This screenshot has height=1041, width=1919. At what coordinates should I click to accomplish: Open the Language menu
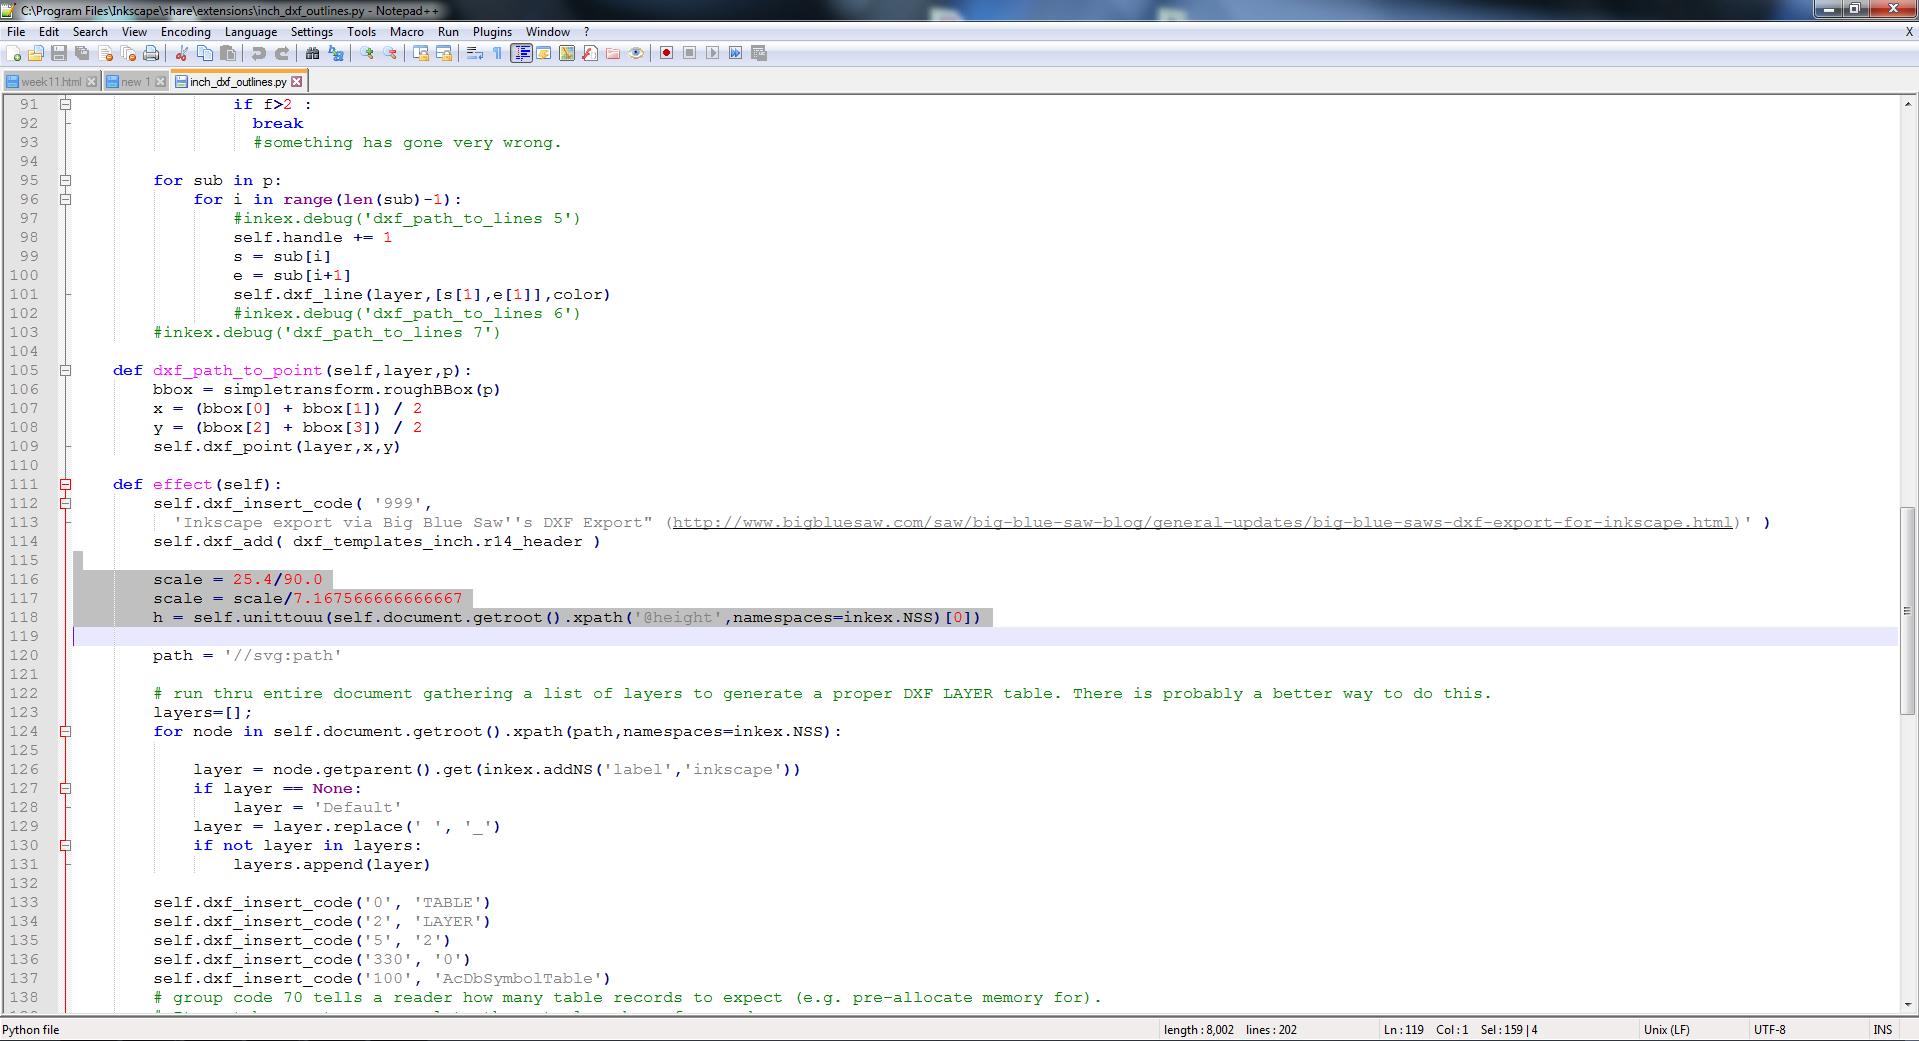[251, 32]
